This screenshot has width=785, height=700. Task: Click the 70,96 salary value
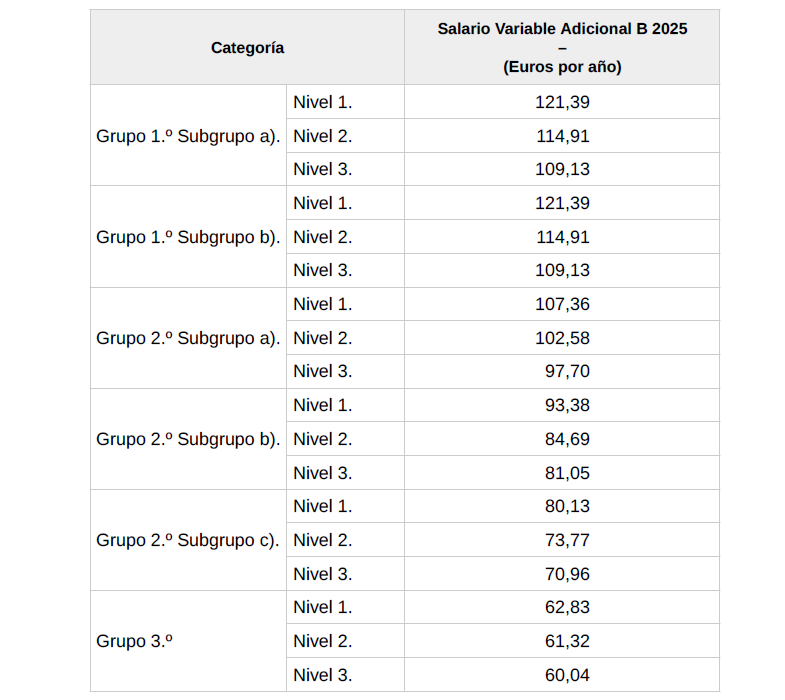pos(567,574)
